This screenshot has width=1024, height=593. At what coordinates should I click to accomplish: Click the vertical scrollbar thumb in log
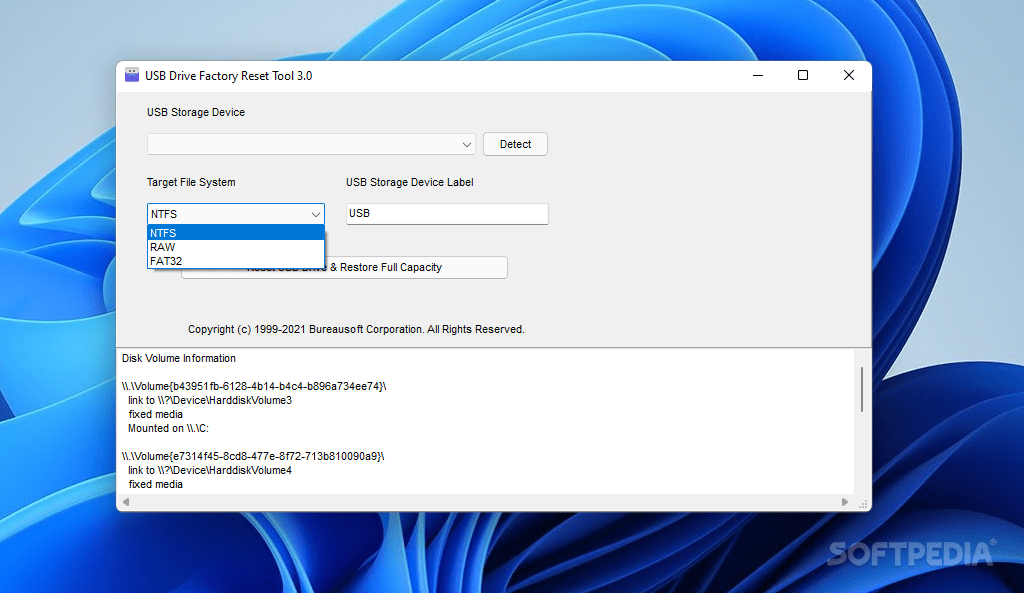point(862,389)
